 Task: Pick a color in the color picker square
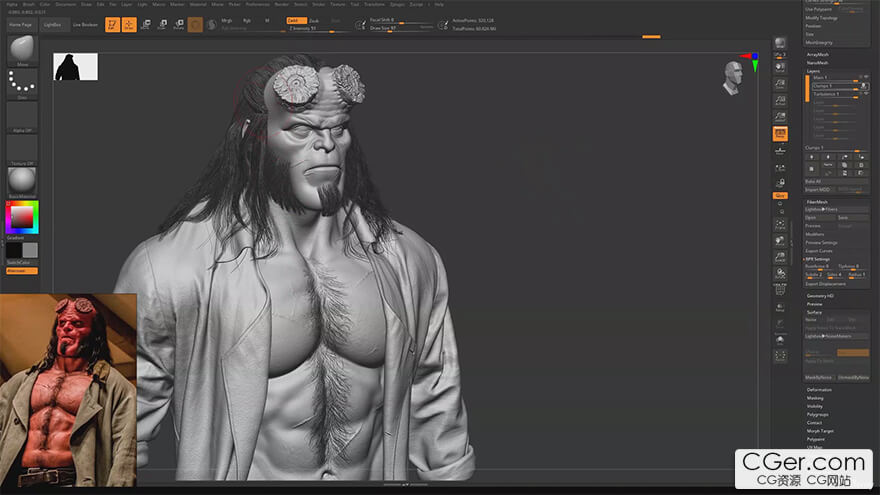click(22, 217)
